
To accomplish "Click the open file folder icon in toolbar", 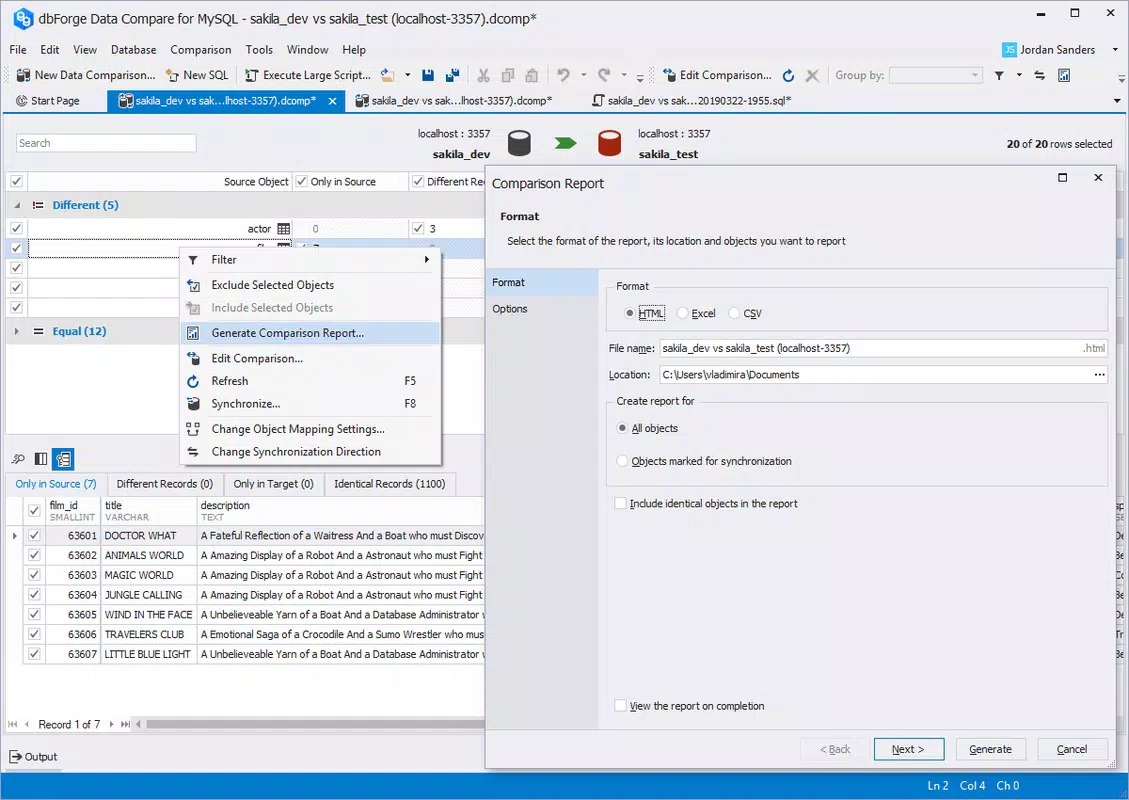I will point(387,75).
